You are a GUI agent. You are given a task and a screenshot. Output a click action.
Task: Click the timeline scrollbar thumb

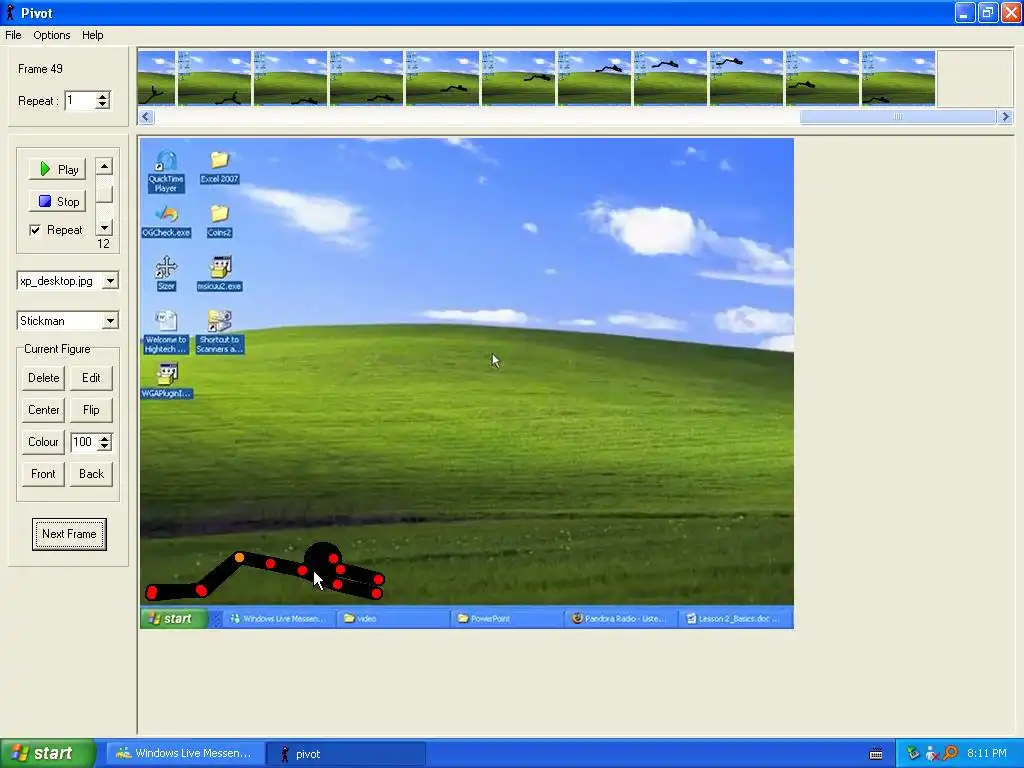pyautogui.click(x=898, y=117)
